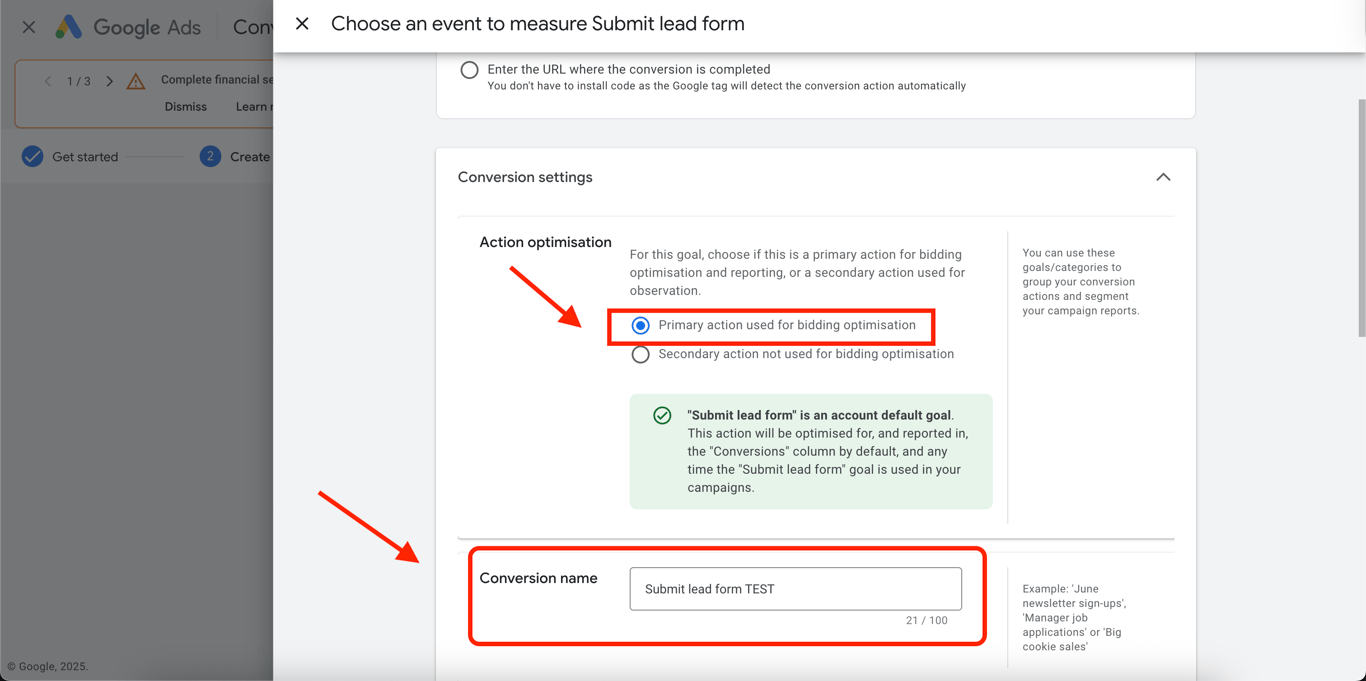
Task: Collapse the Conversion settings section
Action: [x=1163, y=177]
